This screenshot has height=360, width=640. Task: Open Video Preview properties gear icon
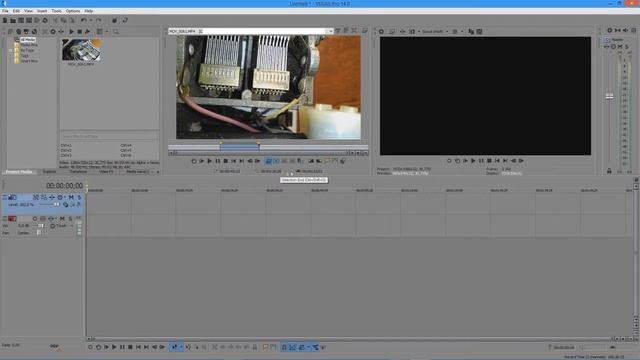point(381,31)
